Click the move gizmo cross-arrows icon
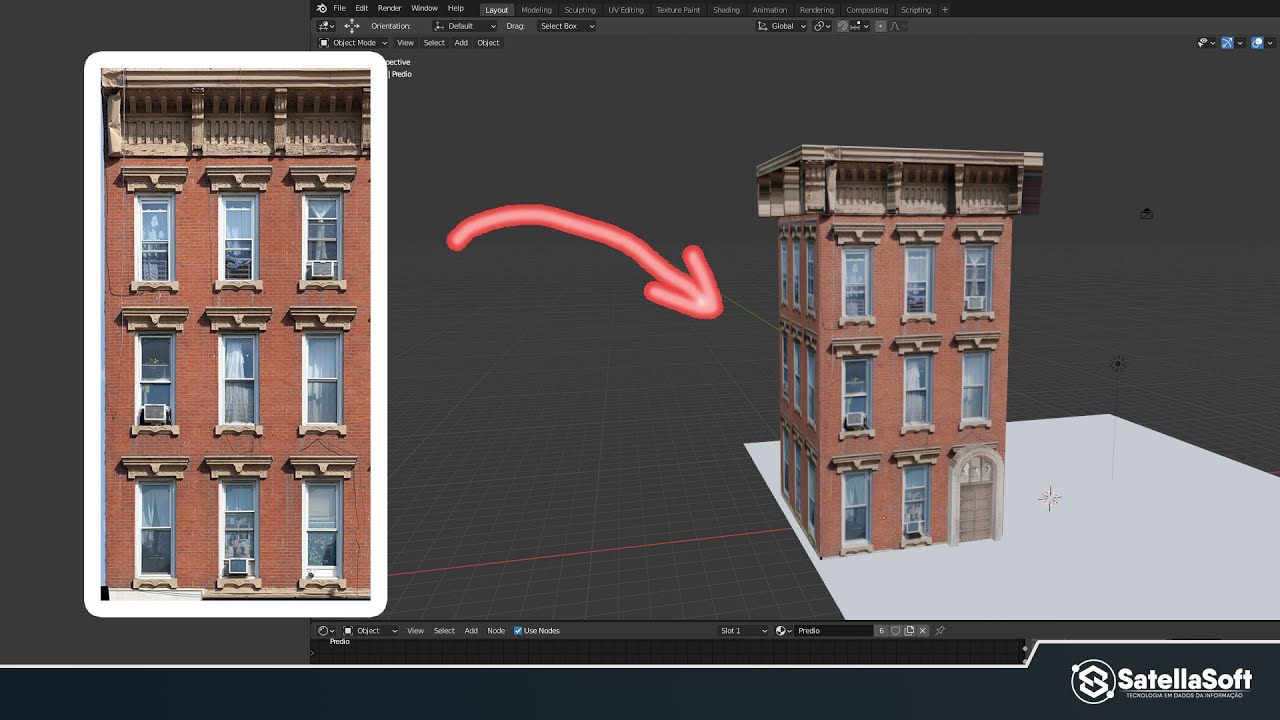Viewport: 1280px width, 720px height. [x=351, y=26]
